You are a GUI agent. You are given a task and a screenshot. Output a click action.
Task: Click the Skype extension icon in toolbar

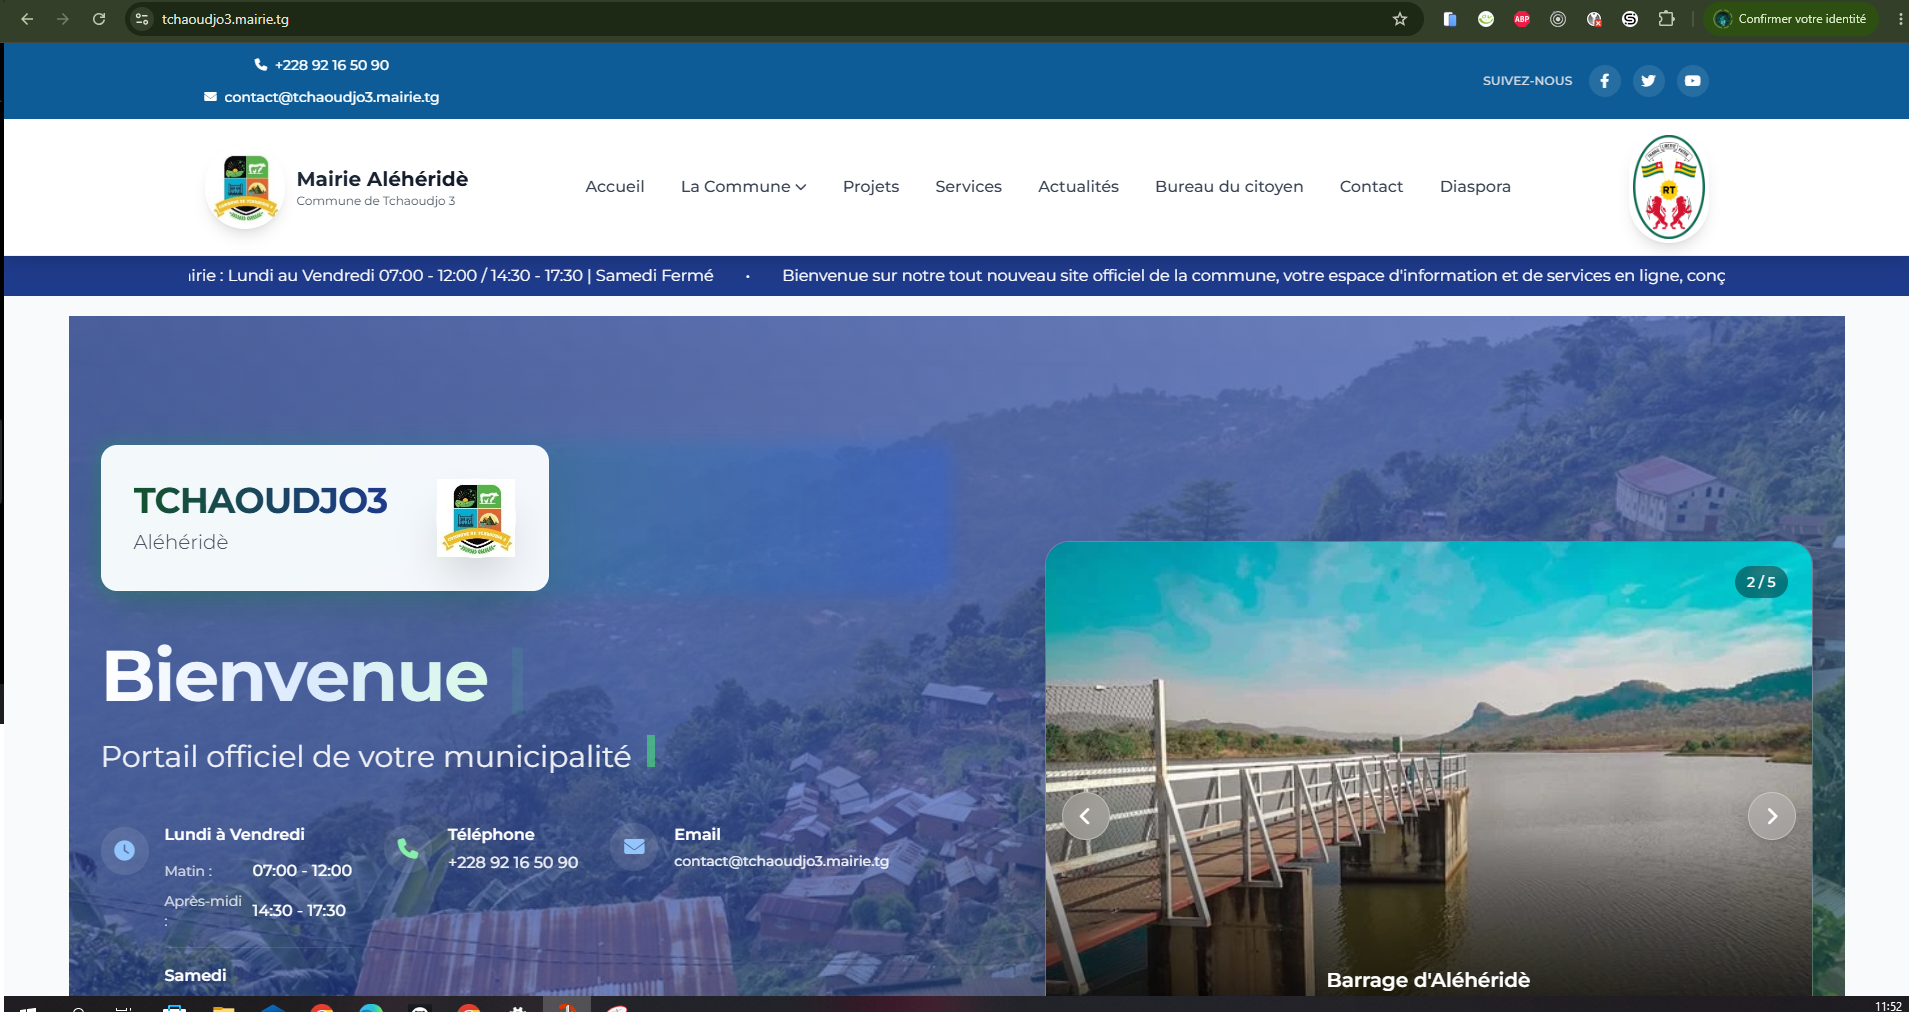1630,19
